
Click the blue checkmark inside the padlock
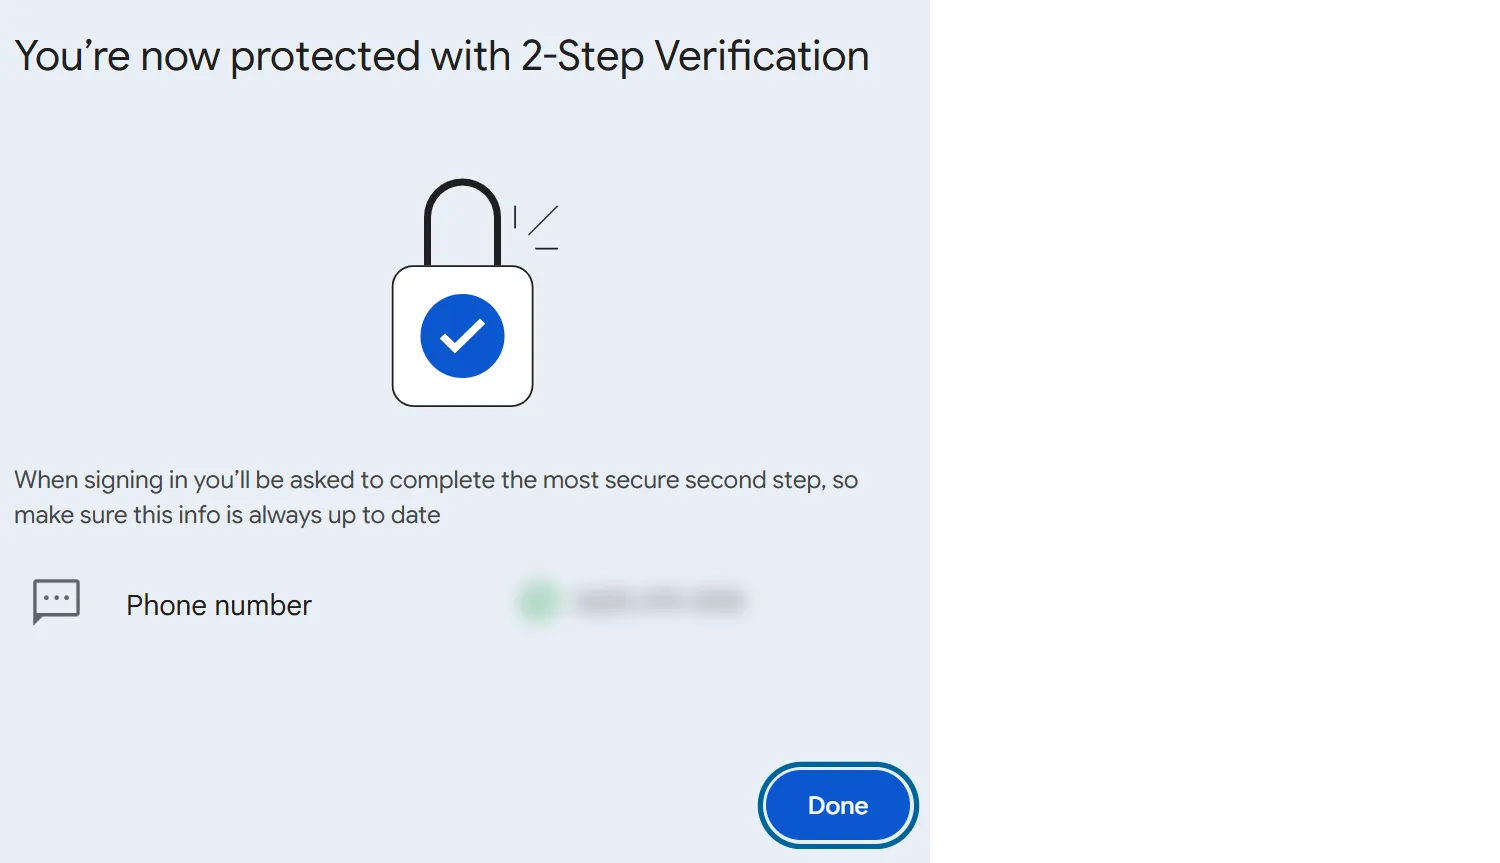[462, 335]
